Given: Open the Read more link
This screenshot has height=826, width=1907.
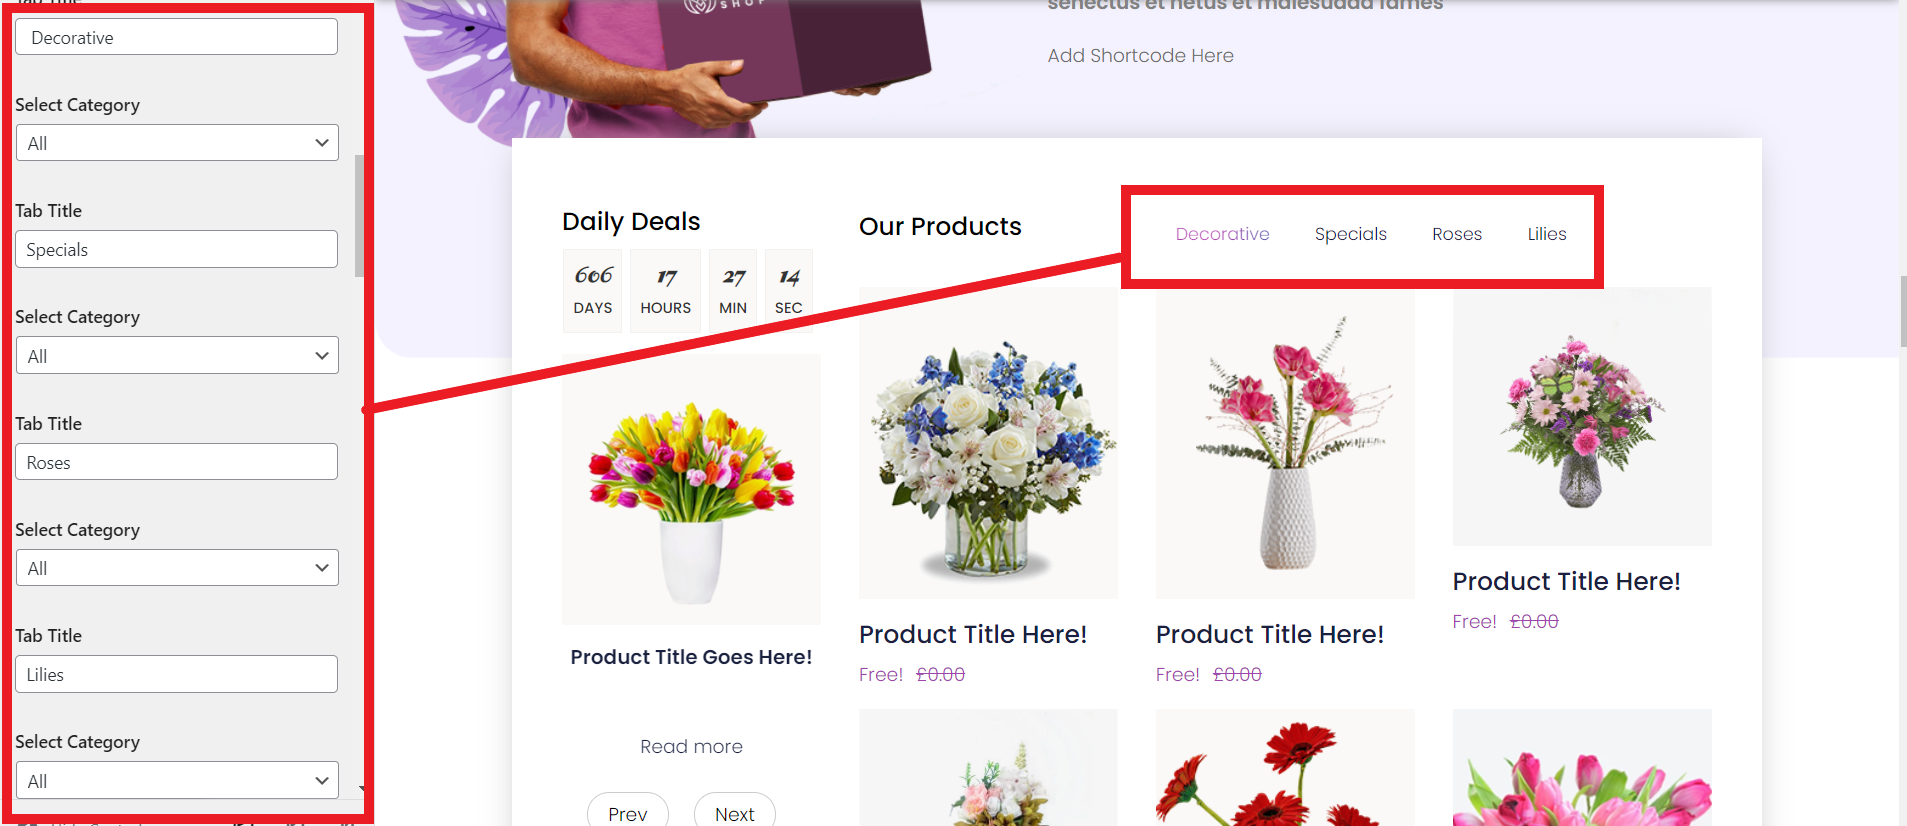Looking at the screenshot, I should point(691,746).
